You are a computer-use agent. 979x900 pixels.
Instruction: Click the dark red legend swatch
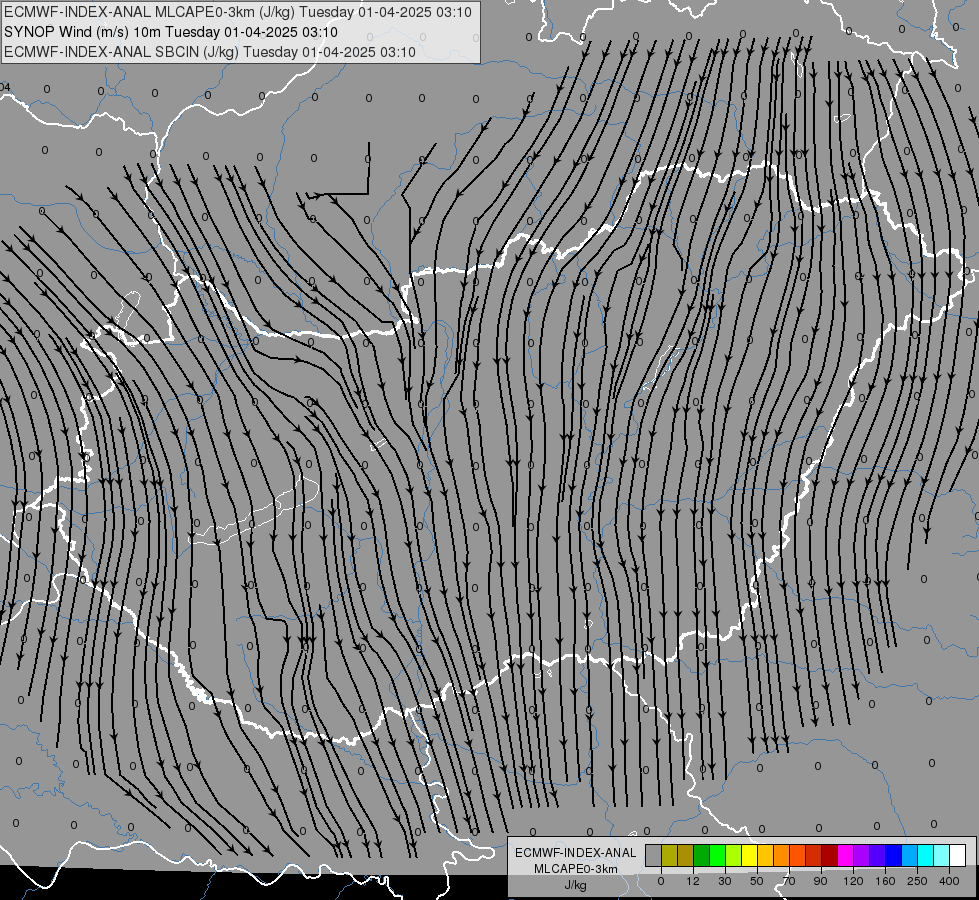coord(830,856)
